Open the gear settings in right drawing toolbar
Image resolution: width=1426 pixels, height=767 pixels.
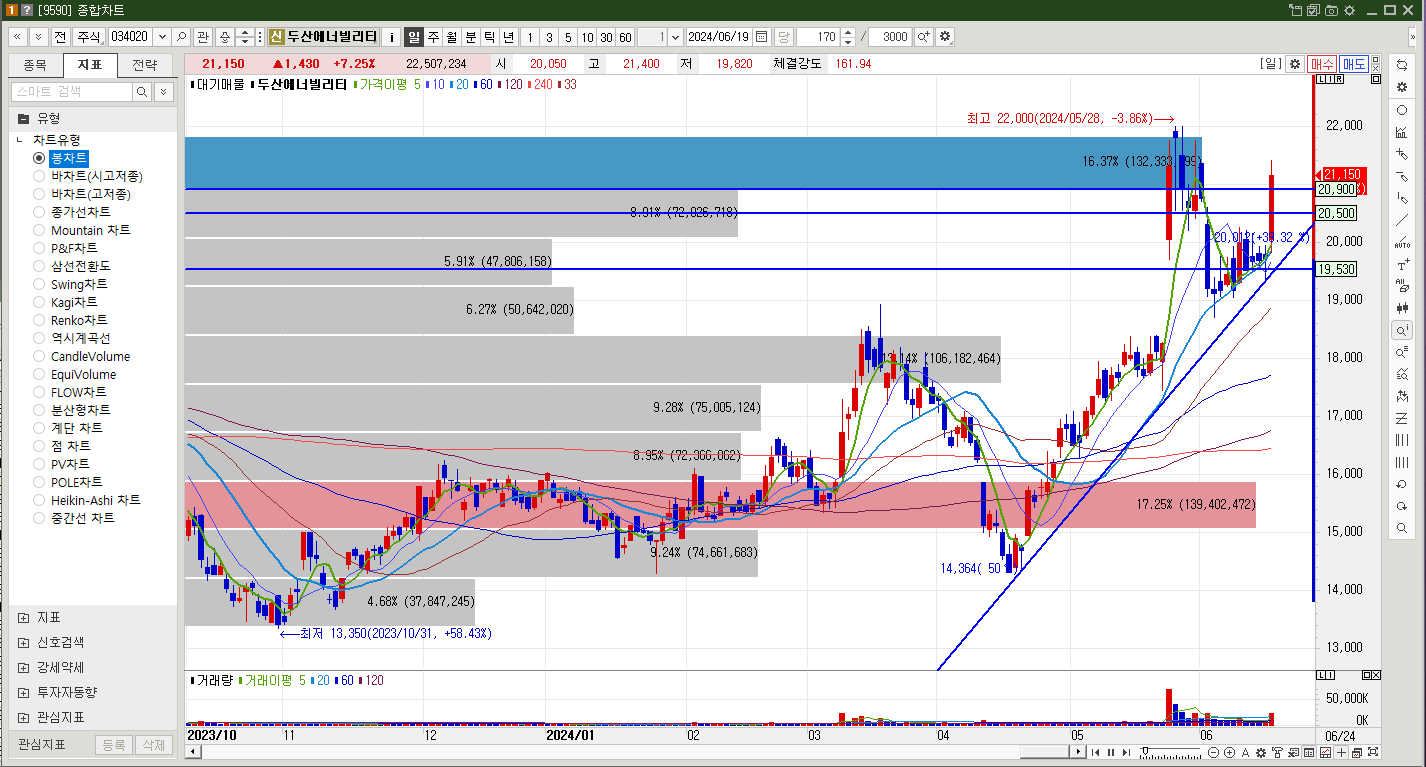click(1401, 87)
